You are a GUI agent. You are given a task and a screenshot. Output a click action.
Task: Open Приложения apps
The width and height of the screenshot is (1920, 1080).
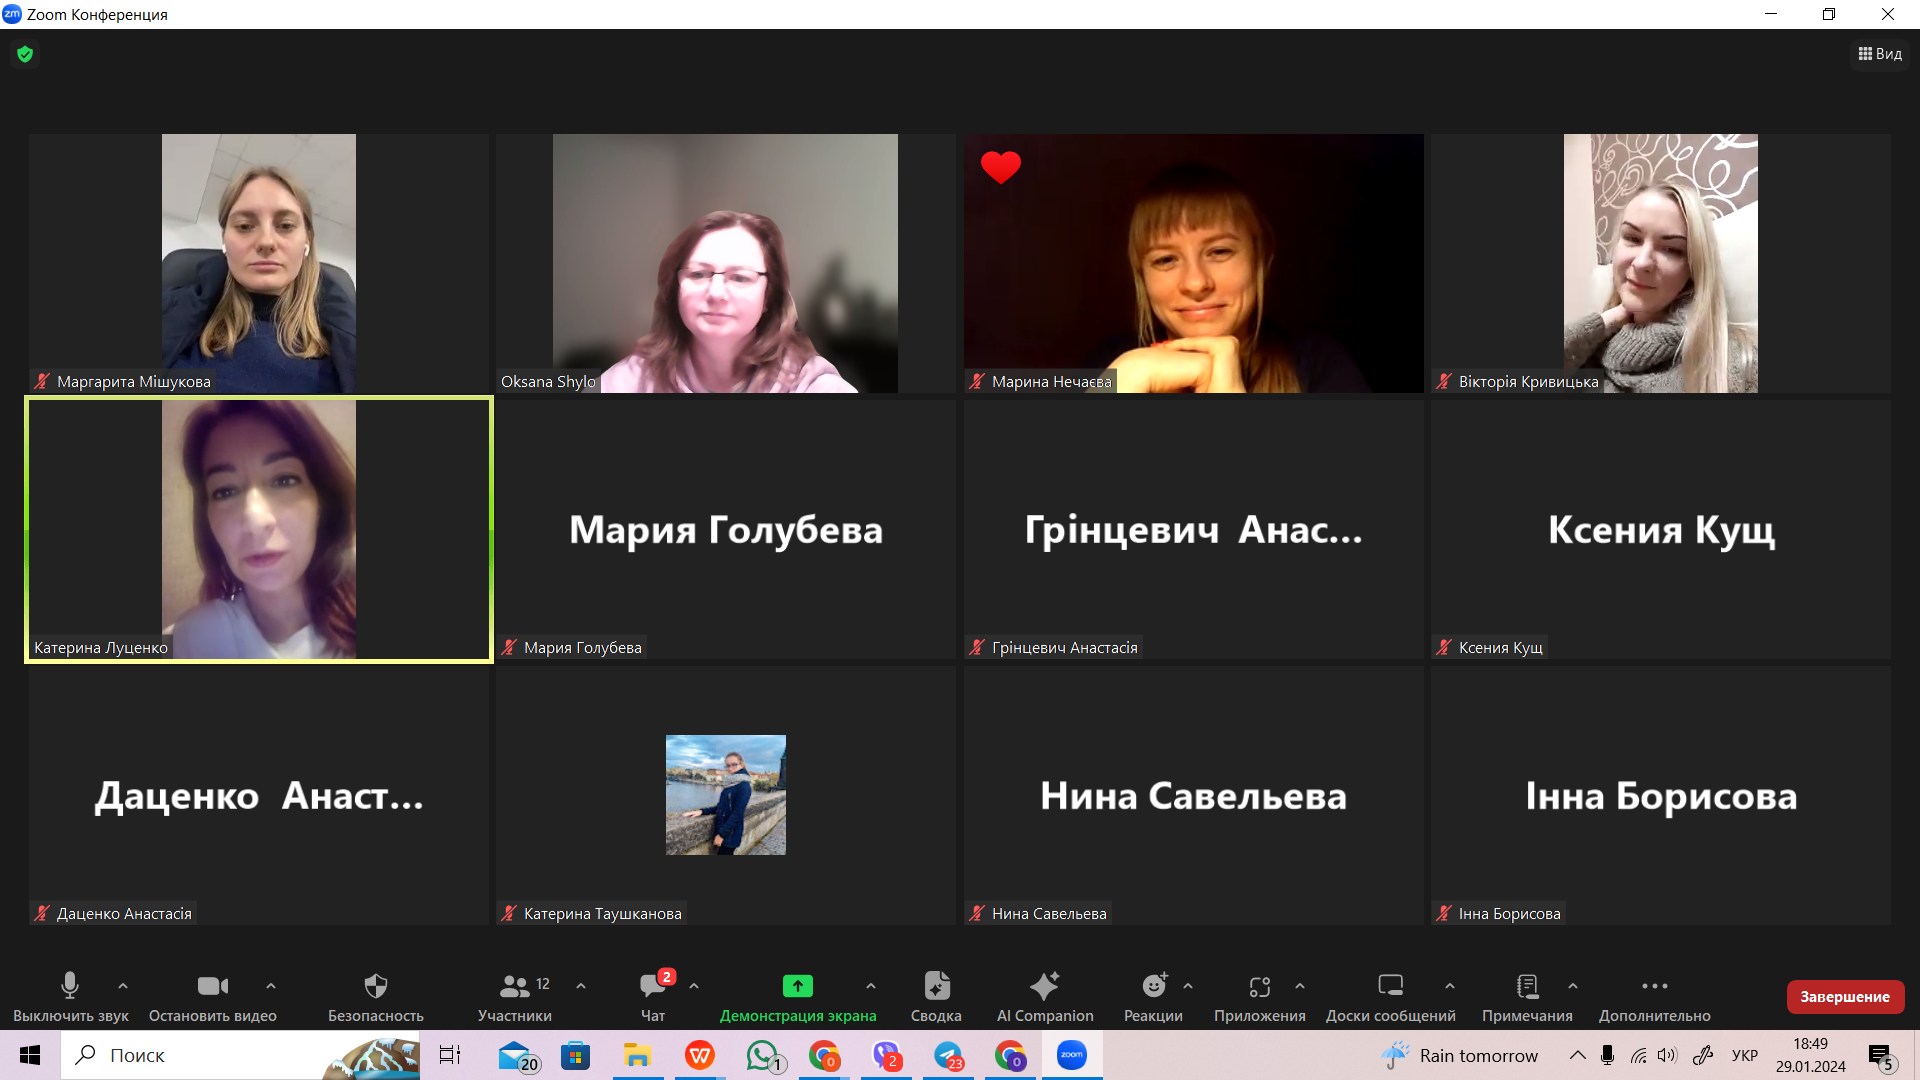[1259, 997]
